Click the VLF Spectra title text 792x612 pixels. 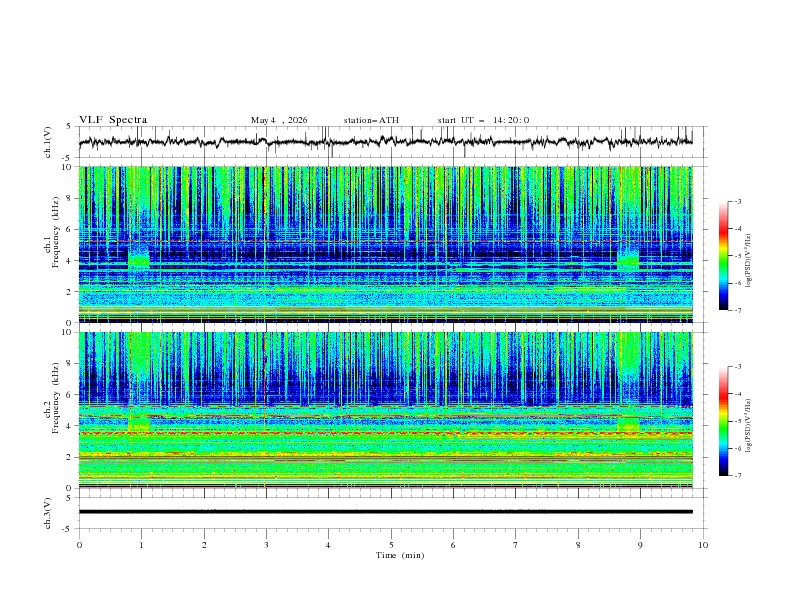point(113,120)
